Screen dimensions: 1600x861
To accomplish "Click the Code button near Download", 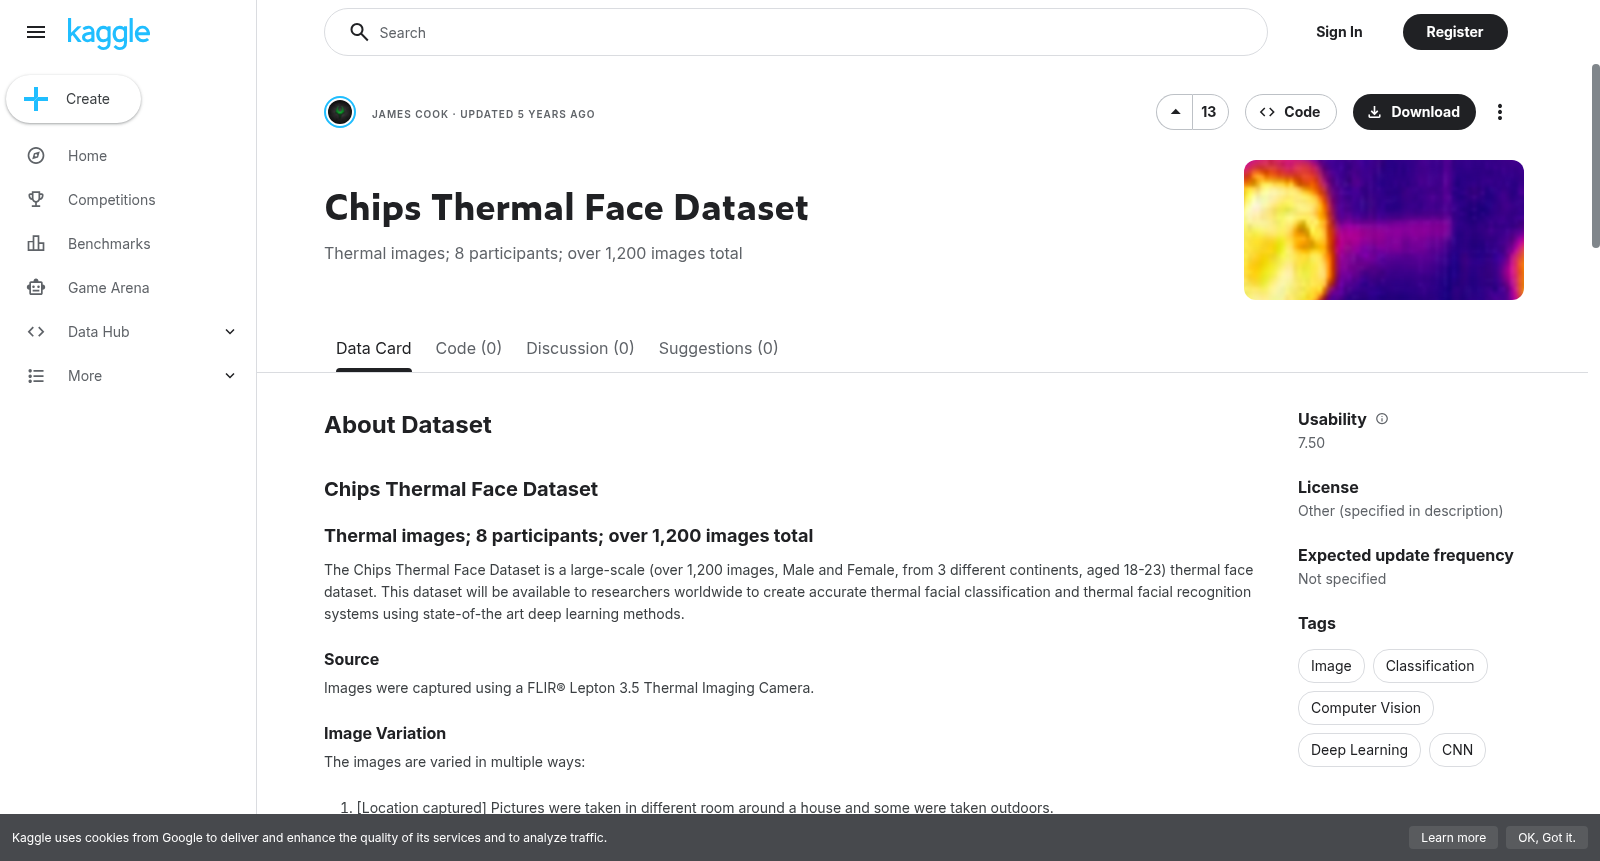I will [x=1290, y=112].
